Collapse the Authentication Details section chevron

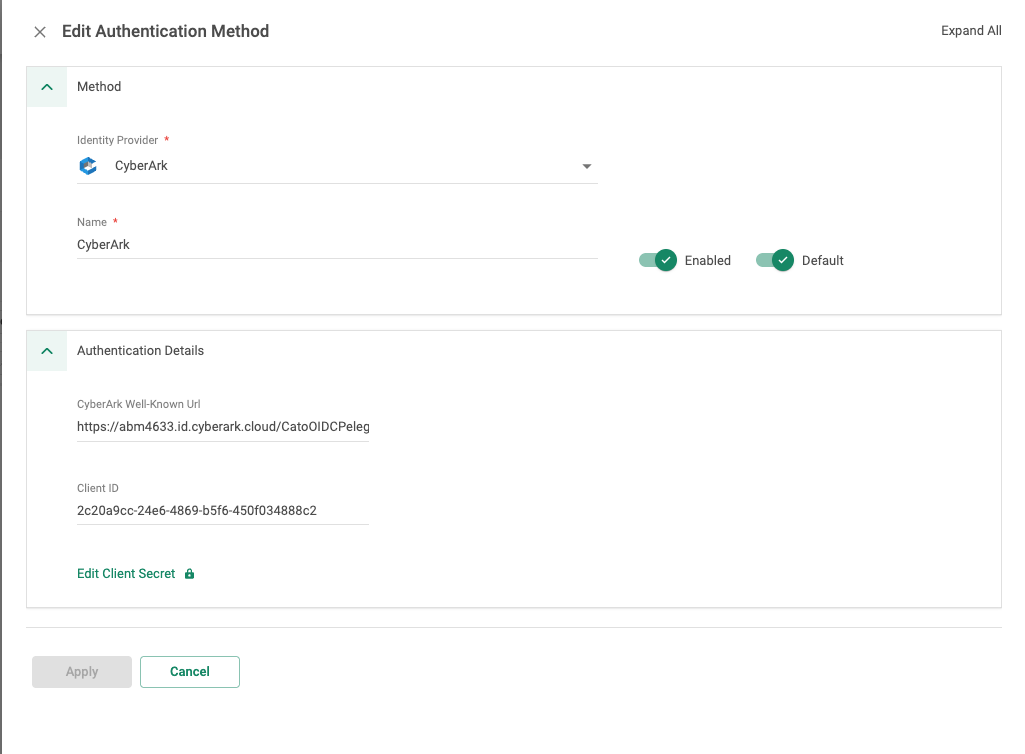pyautogui.click(x=47, y=351)
